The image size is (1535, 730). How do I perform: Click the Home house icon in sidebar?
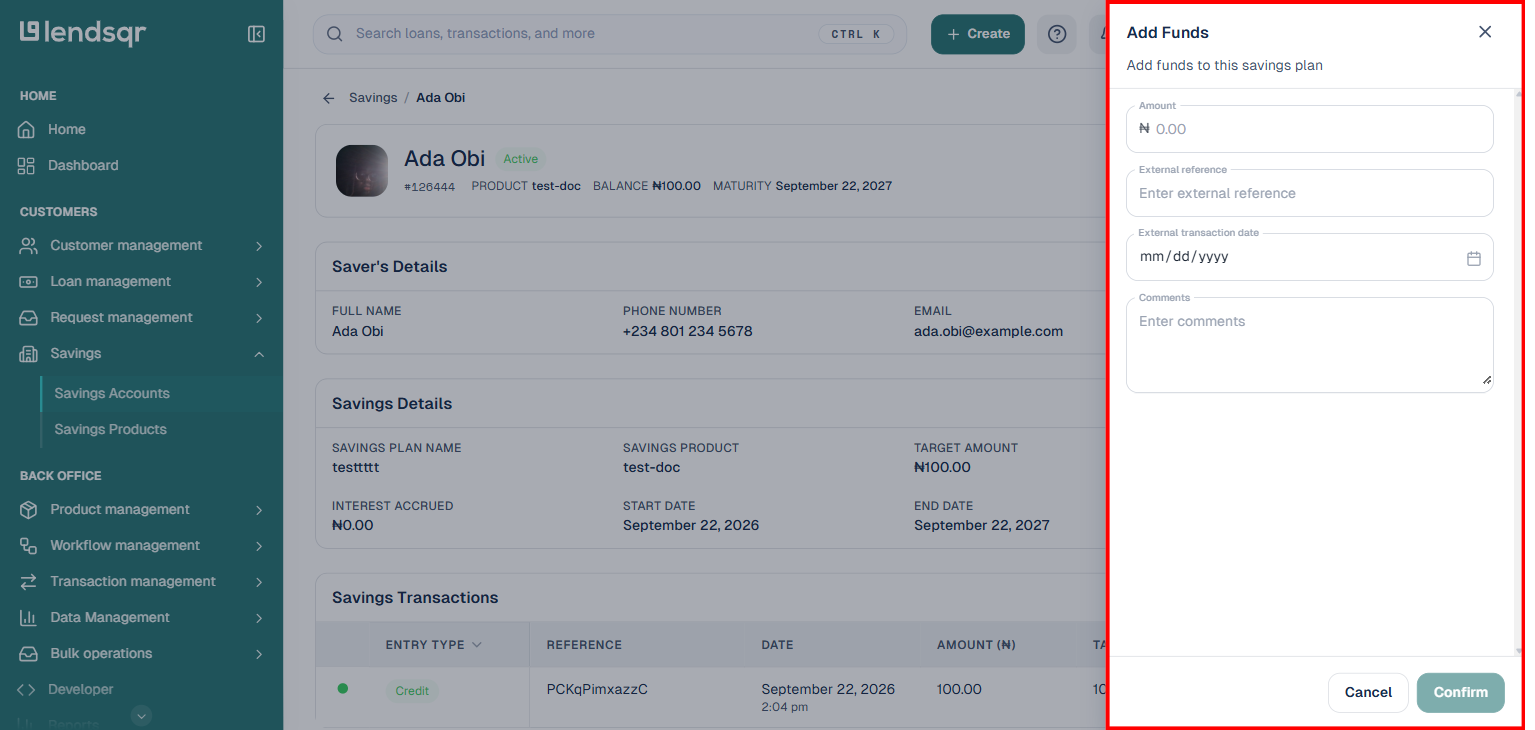point(26,129)
